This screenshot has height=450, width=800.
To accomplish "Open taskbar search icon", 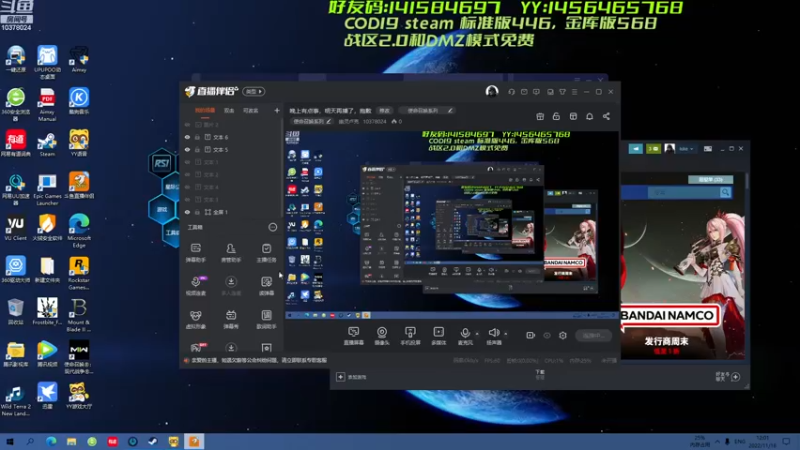I will tap(30, 441).
